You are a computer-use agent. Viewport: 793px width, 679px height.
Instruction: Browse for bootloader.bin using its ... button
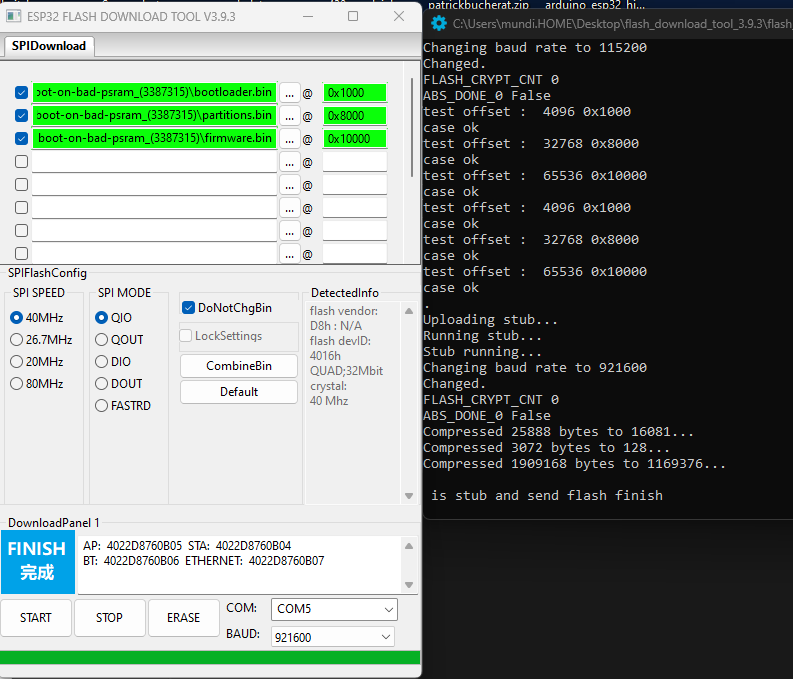289,93
